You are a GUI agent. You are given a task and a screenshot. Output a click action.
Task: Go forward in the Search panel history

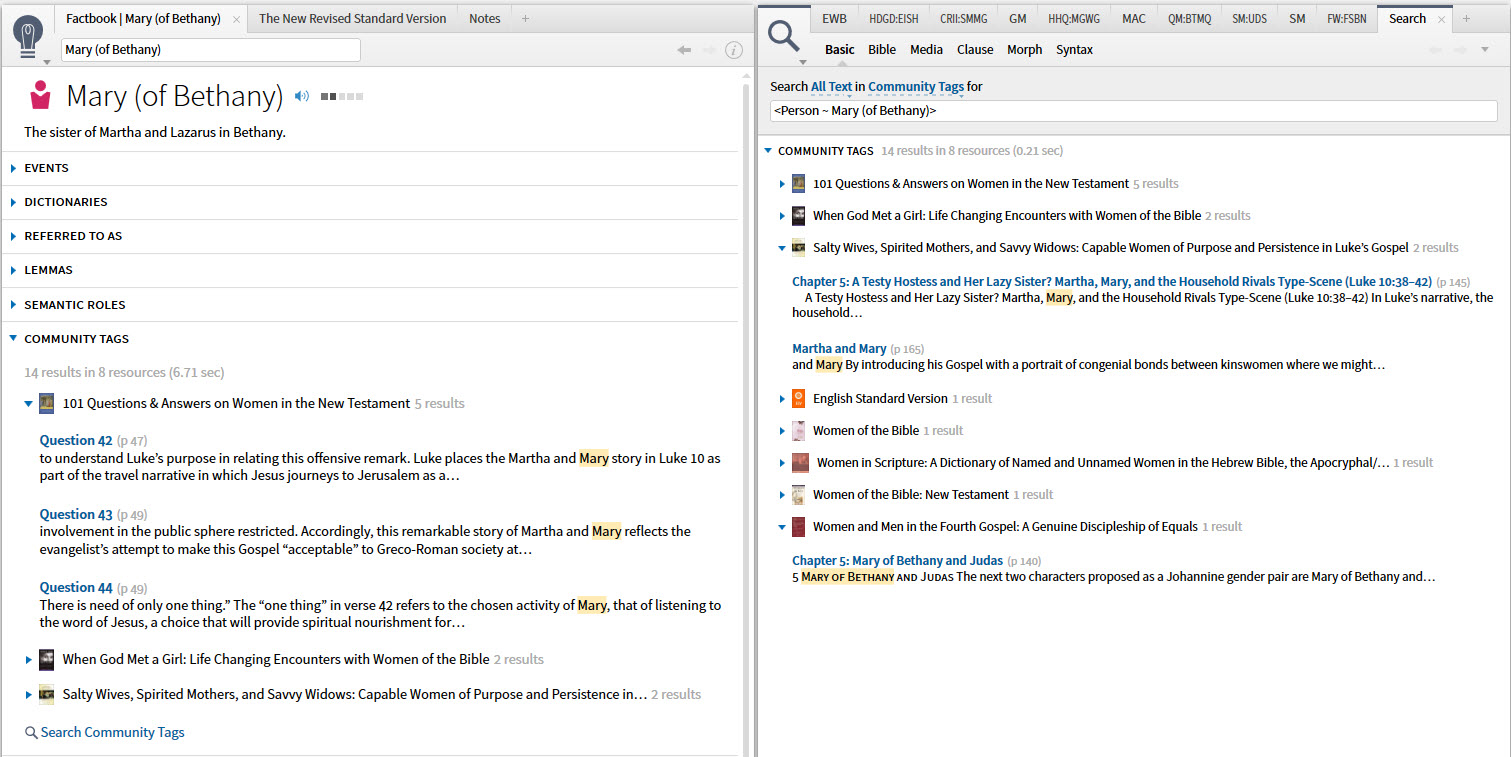[1460, 50]
